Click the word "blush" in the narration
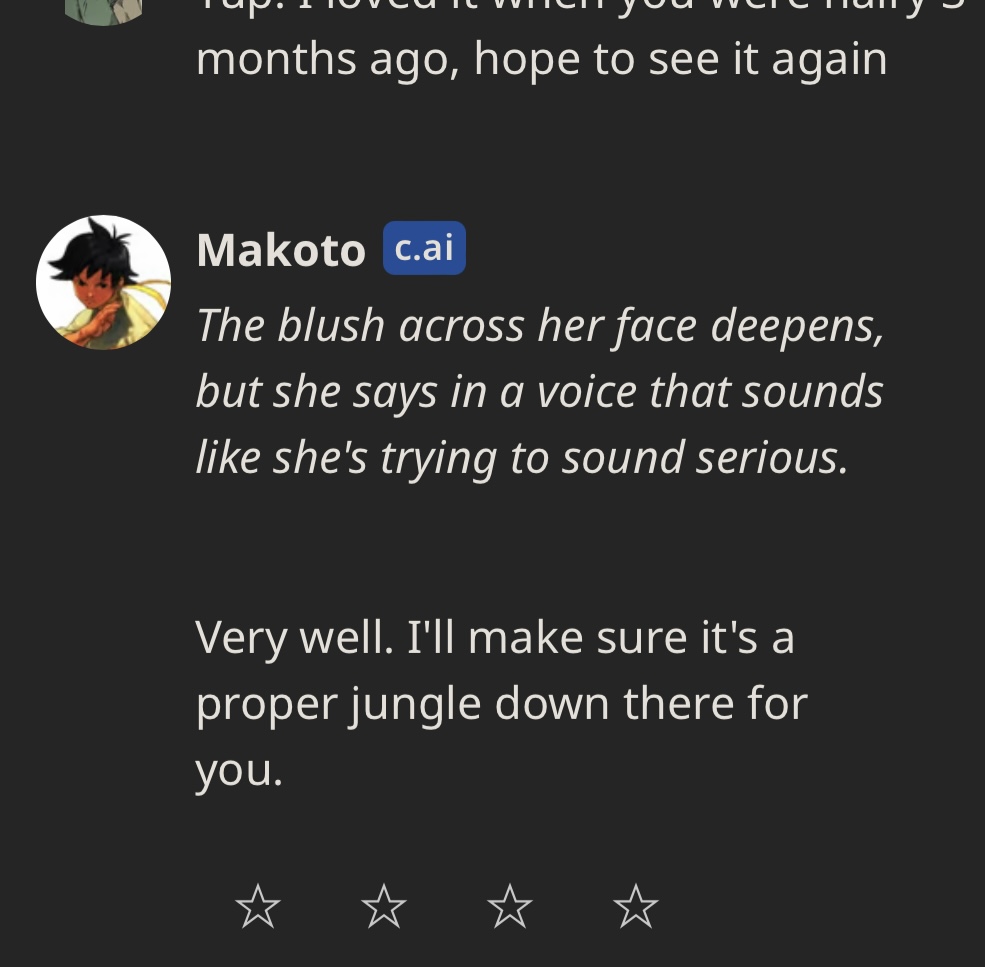This screenshot has height=967, width=985. coord(331,325)
